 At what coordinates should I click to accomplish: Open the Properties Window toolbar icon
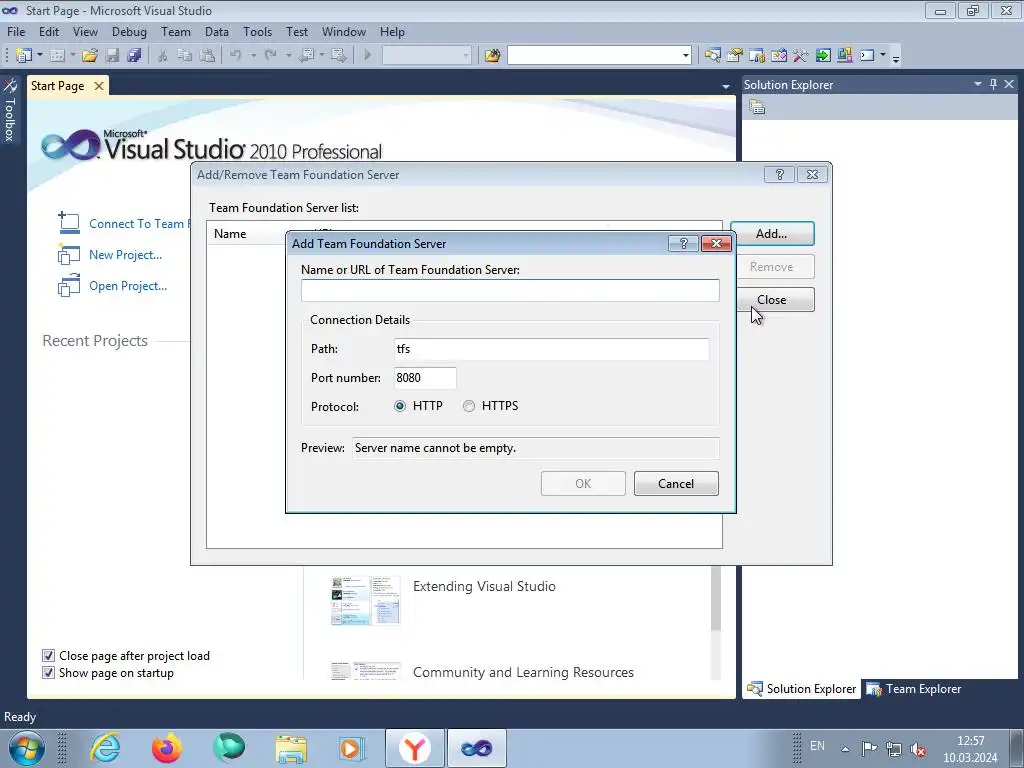point(735,56)
